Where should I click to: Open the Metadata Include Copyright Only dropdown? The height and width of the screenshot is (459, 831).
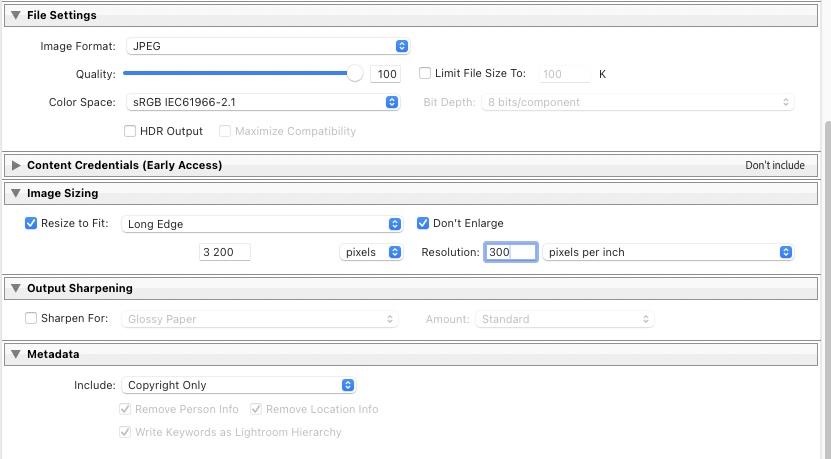238,385
